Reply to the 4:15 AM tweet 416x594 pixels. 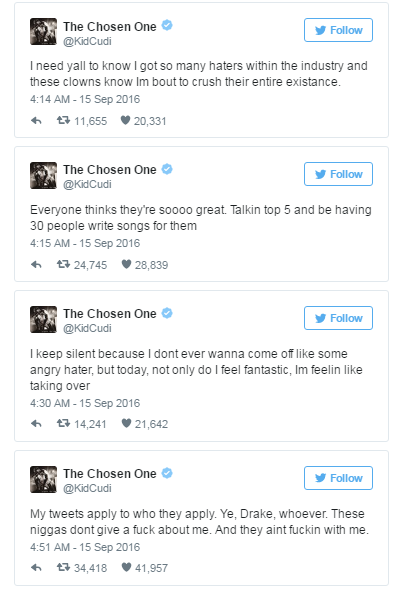pyautogui.click(x=36, y=265)
